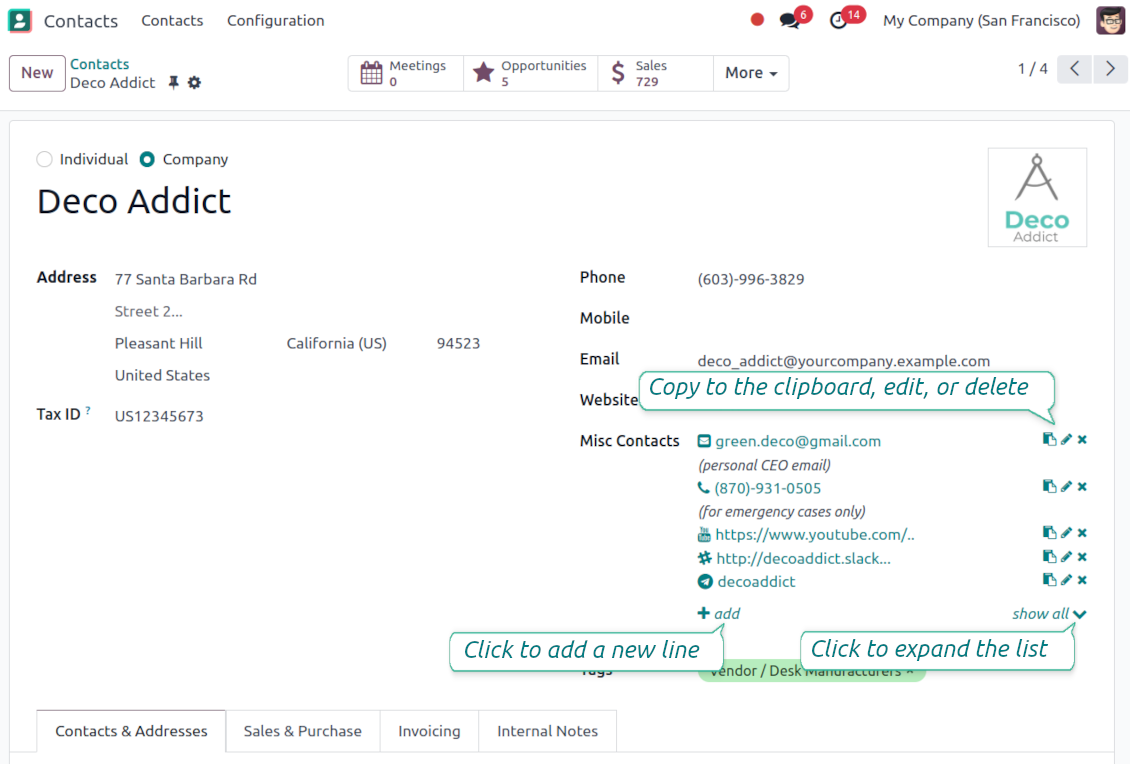This screenshot has width=1130, height=764.
Task: Open the More dropdown
Action: [751, 73]
